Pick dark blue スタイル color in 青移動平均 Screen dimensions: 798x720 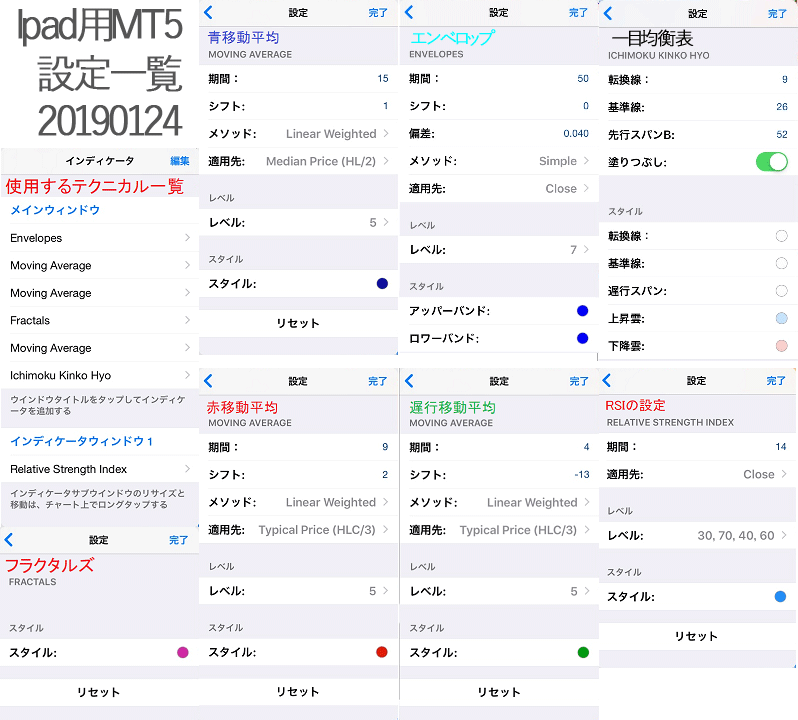tap(382, 283)
